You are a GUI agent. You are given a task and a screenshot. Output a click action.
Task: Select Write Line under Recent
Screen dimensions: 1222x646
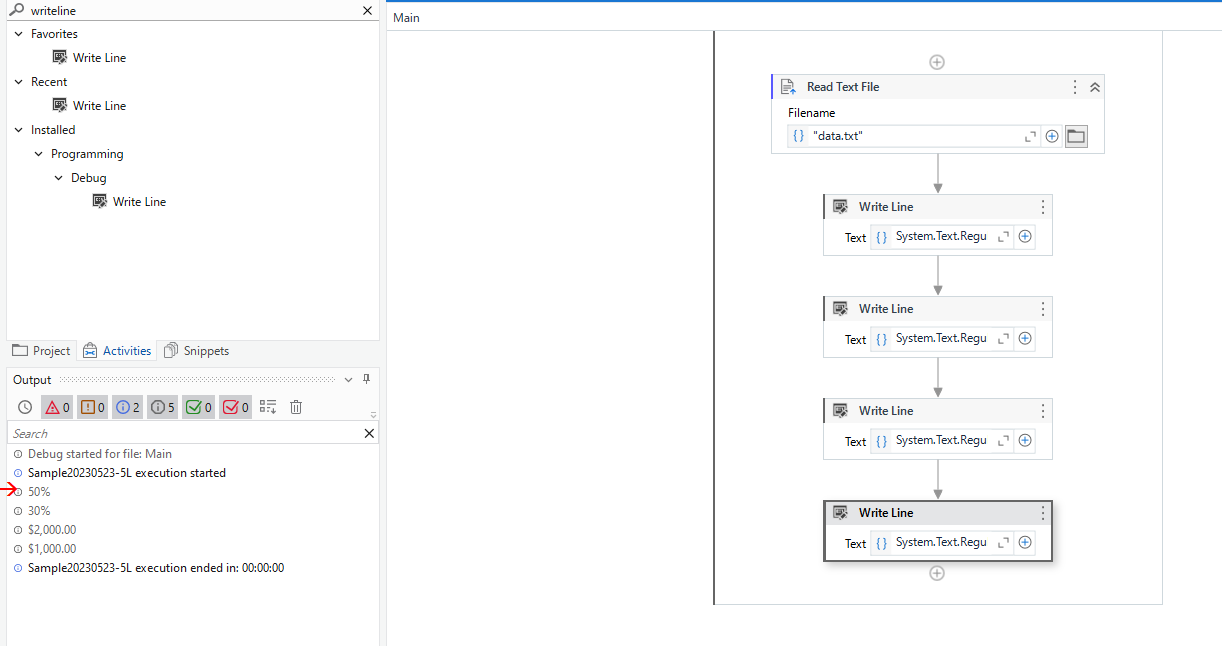pyautogui.click(x=99, y=105)
